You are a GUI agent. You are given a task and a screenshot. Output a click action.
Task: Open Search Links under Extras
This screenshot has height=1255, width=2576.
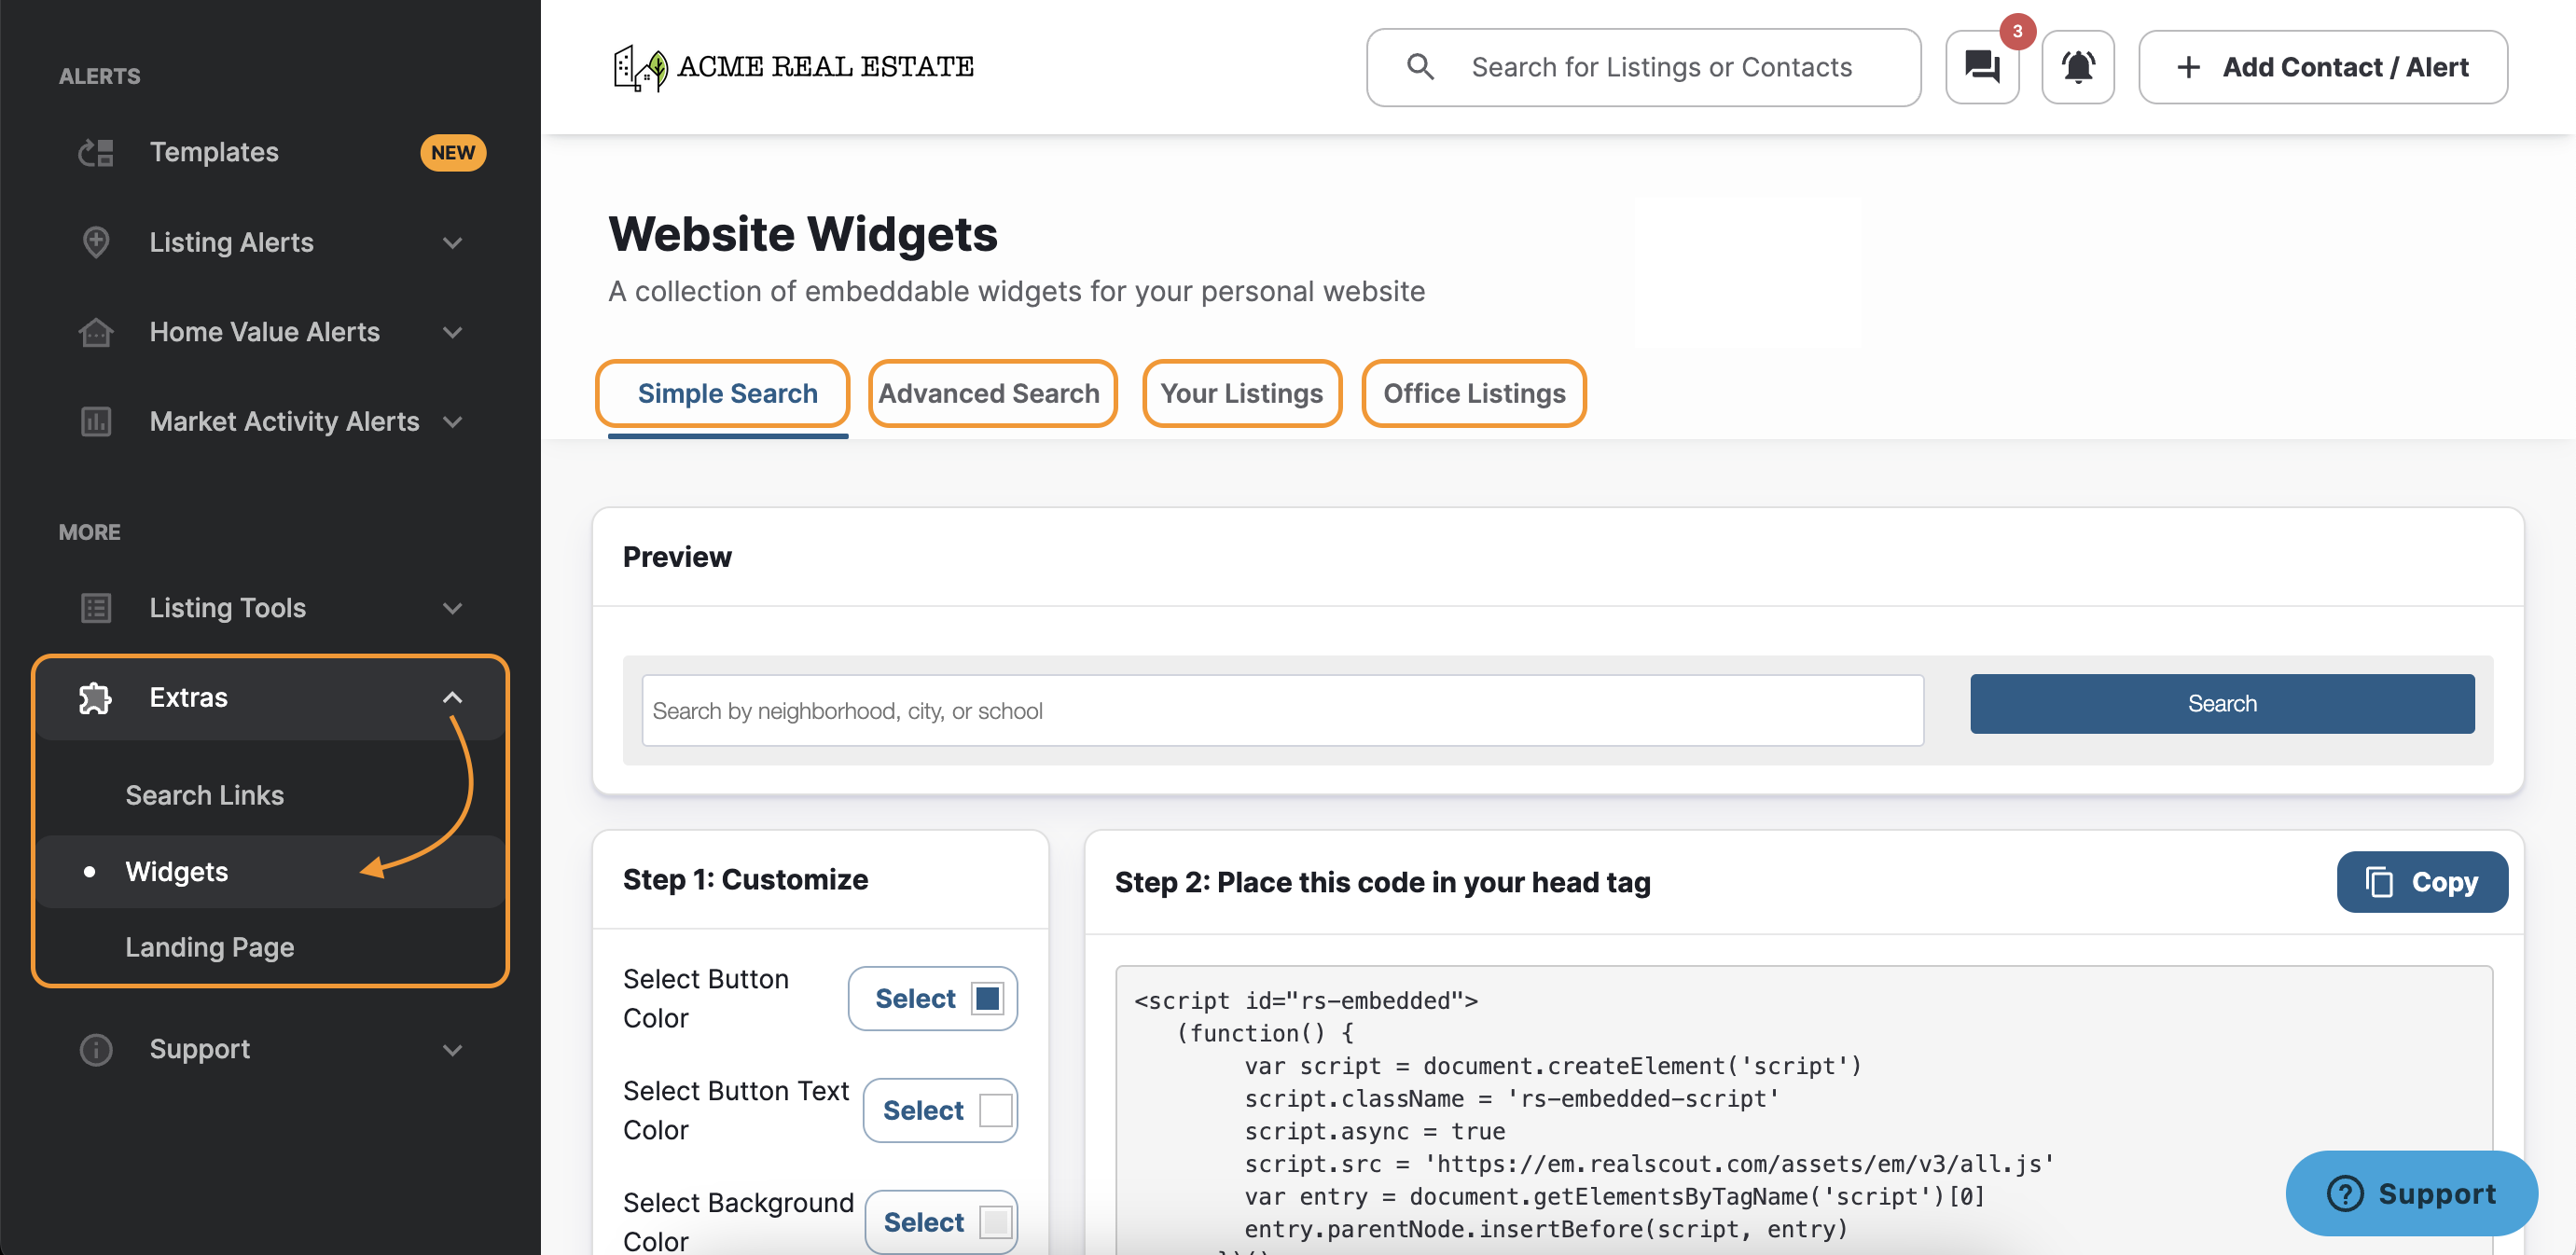point(205,795)
